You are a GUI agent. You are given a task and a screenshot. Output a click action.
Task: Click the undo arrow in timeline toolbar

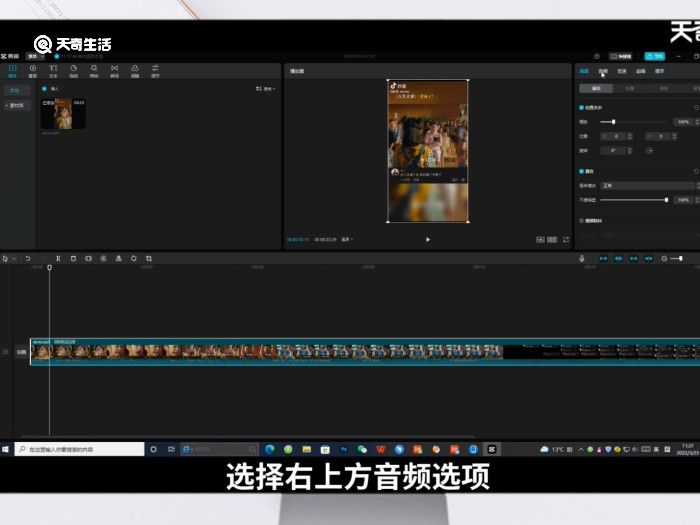(x=28, y=258)
